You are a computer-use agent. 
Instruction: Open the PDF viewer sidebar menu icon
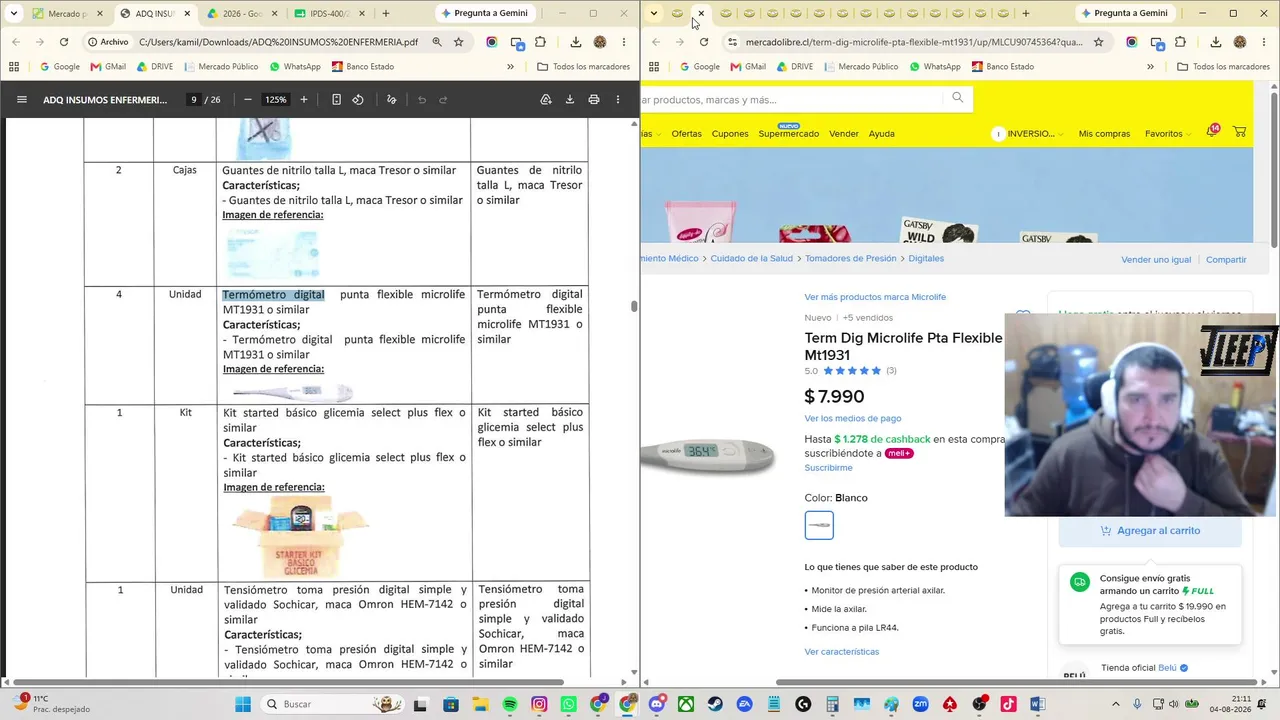click(22, 100)
